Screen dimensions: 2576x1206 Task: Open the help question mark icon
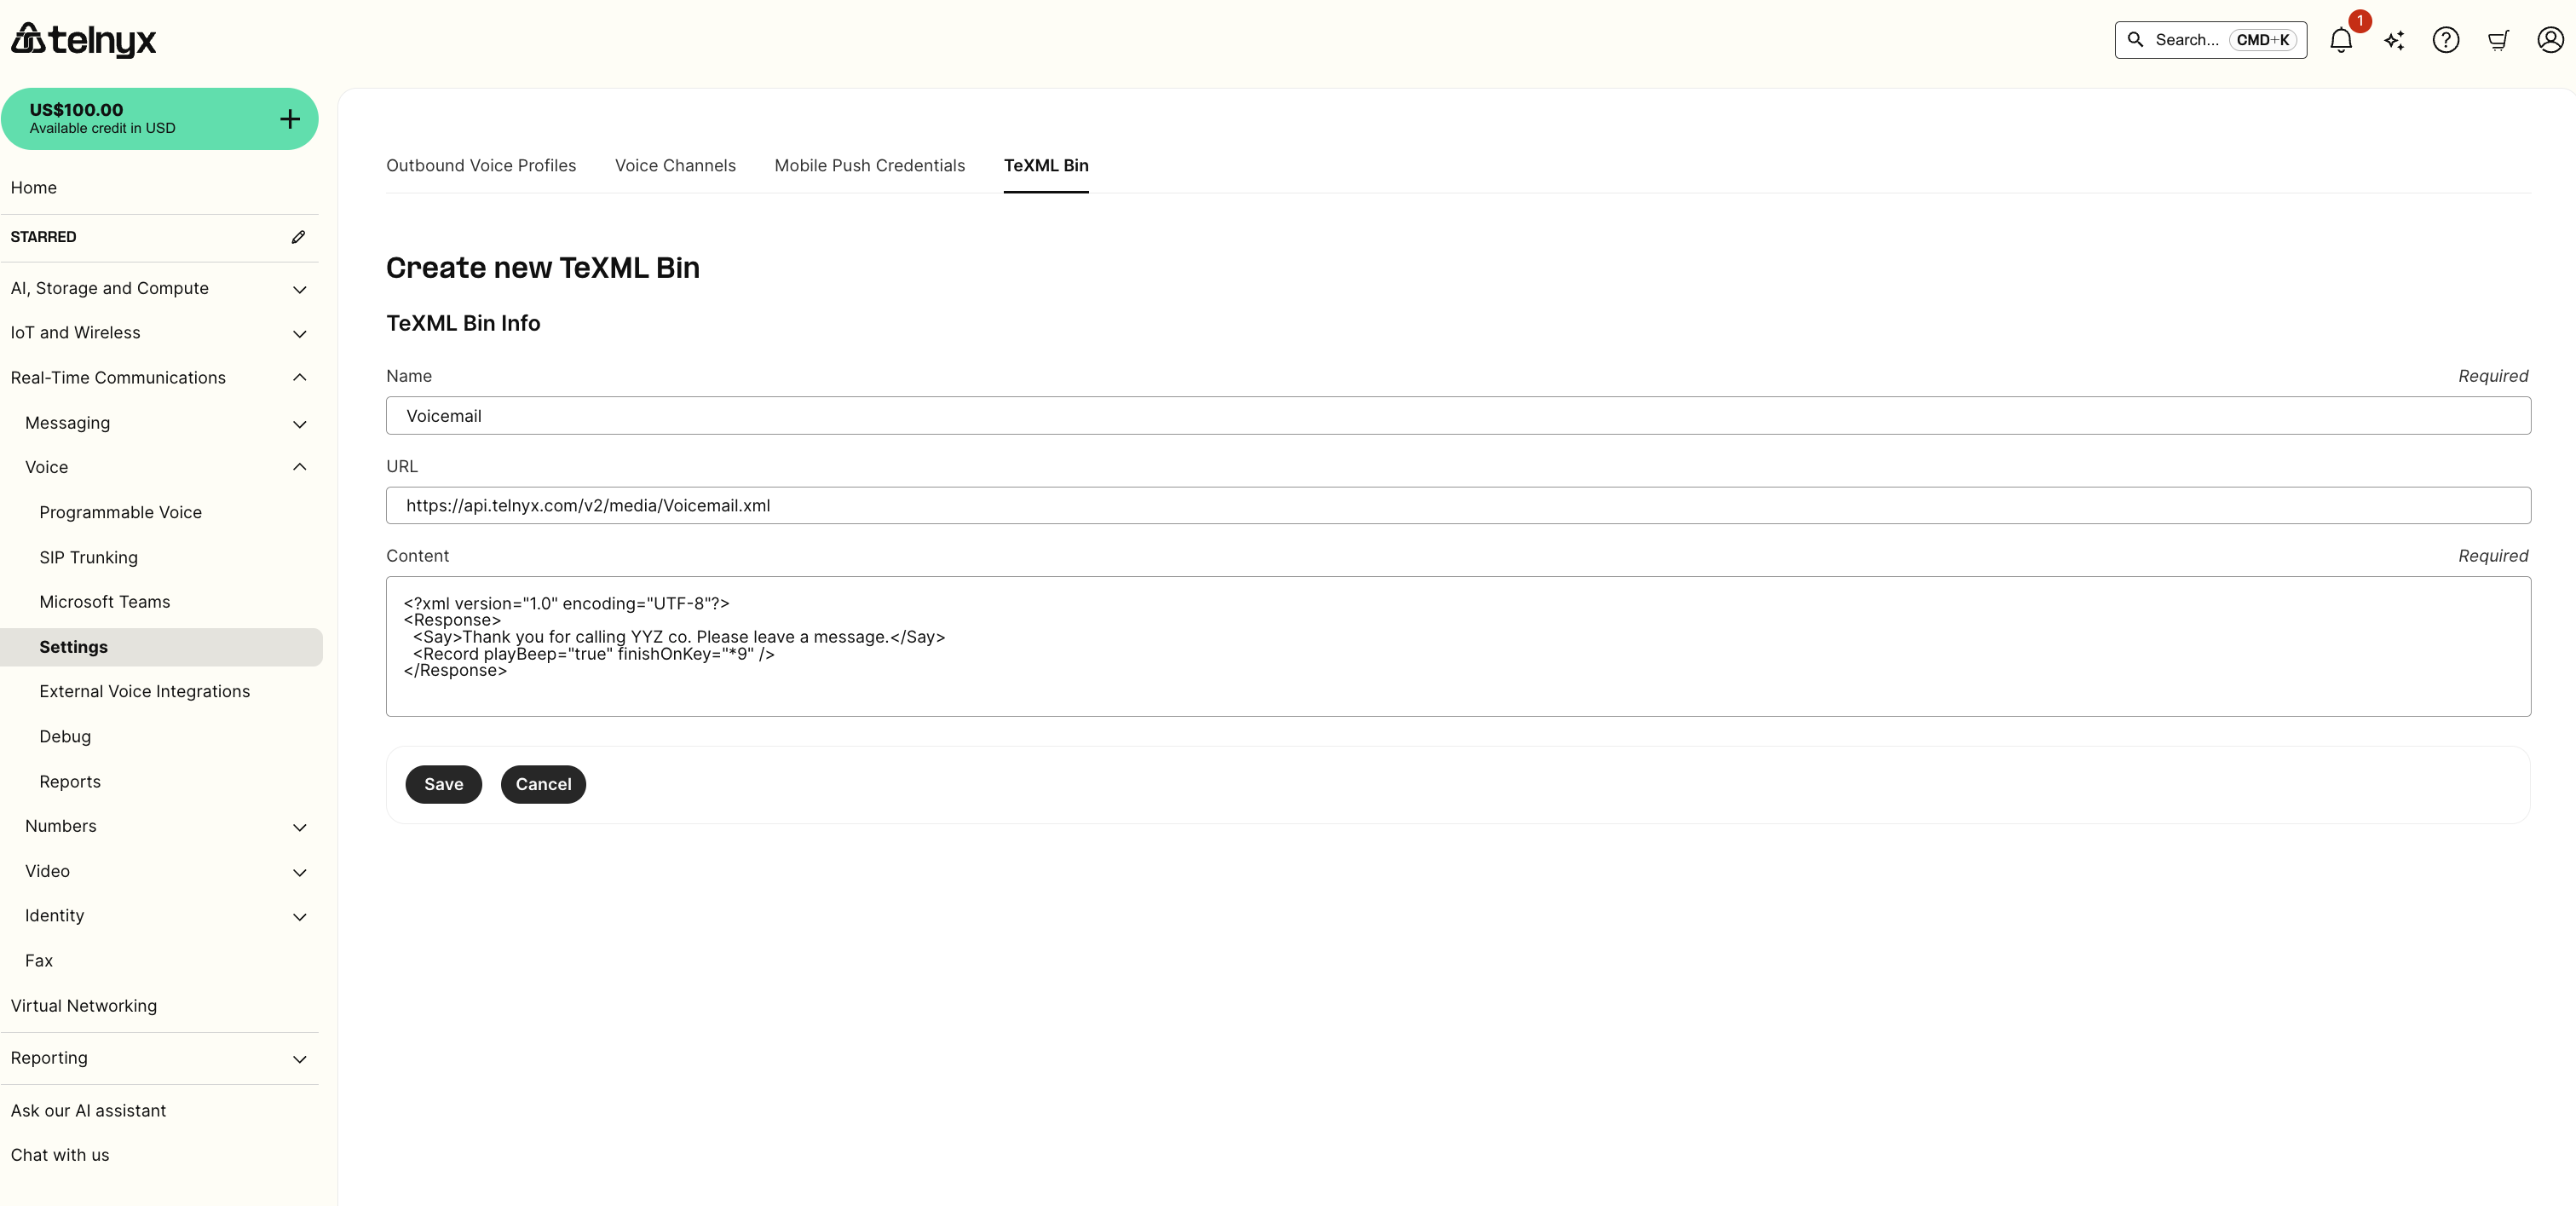pos(2446,40)
